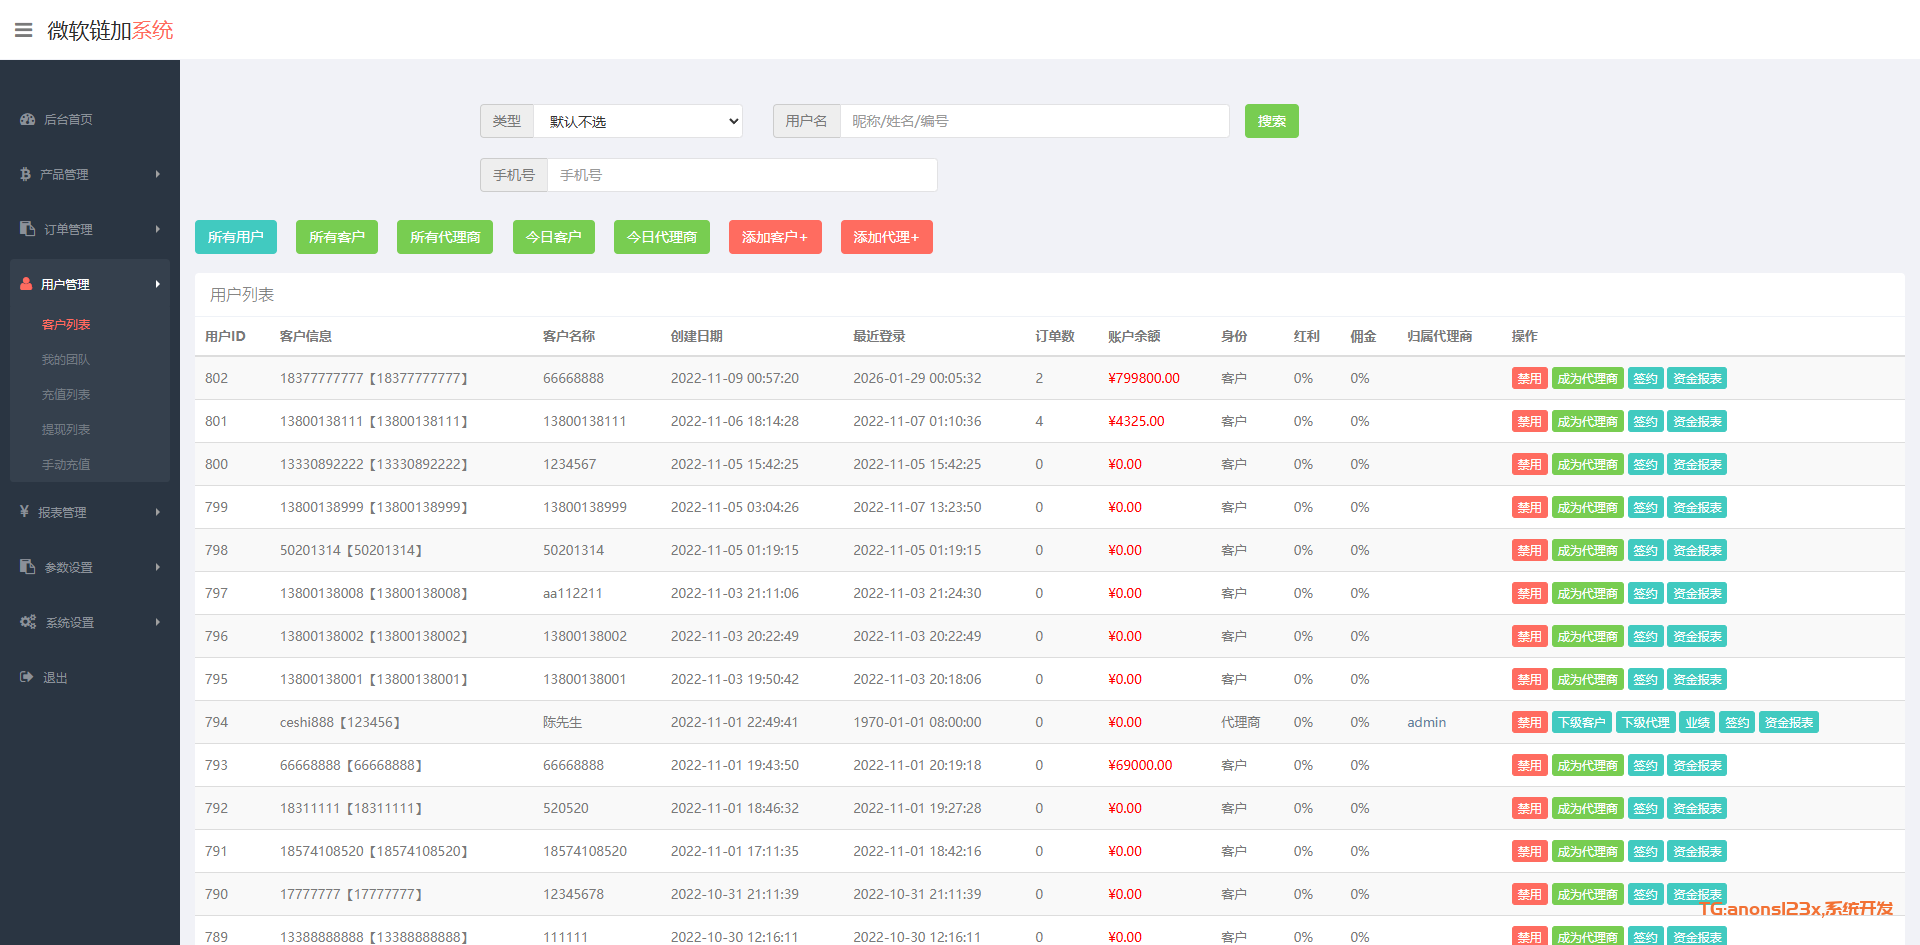The width and height of the screenshot is (1920, 945).
Task: Click the bitcoin icon for 产品管理
Action: [x=25, y=174]
